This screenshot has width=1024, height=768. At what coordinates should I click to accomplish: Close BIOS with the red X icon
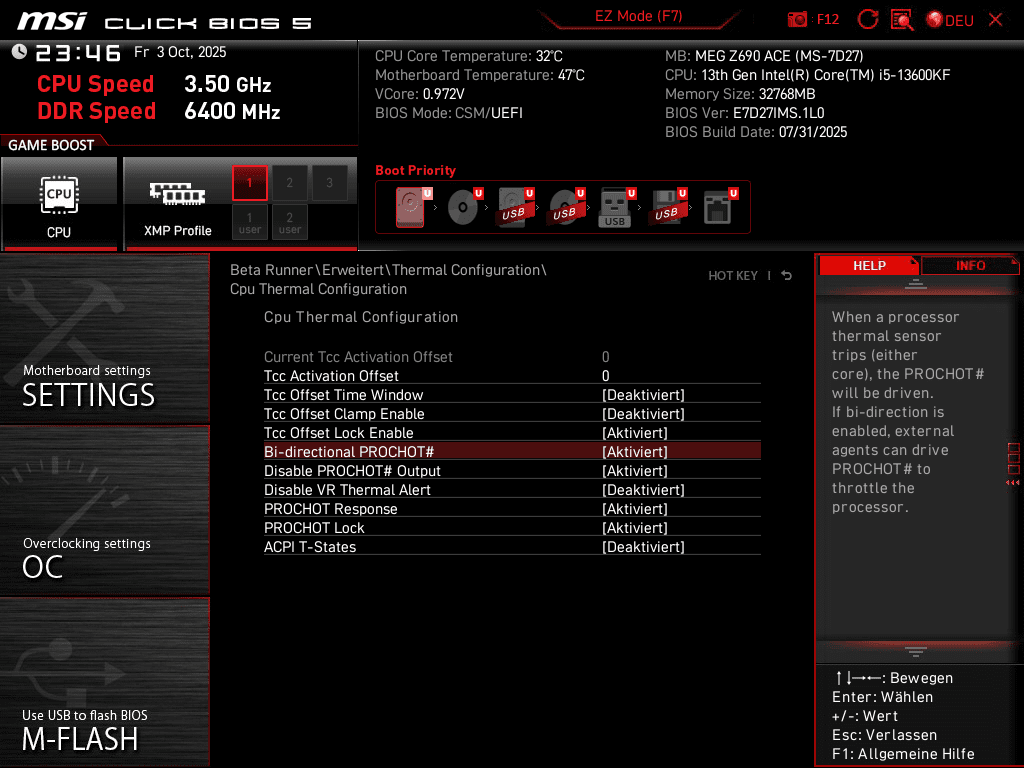point(995,20)
